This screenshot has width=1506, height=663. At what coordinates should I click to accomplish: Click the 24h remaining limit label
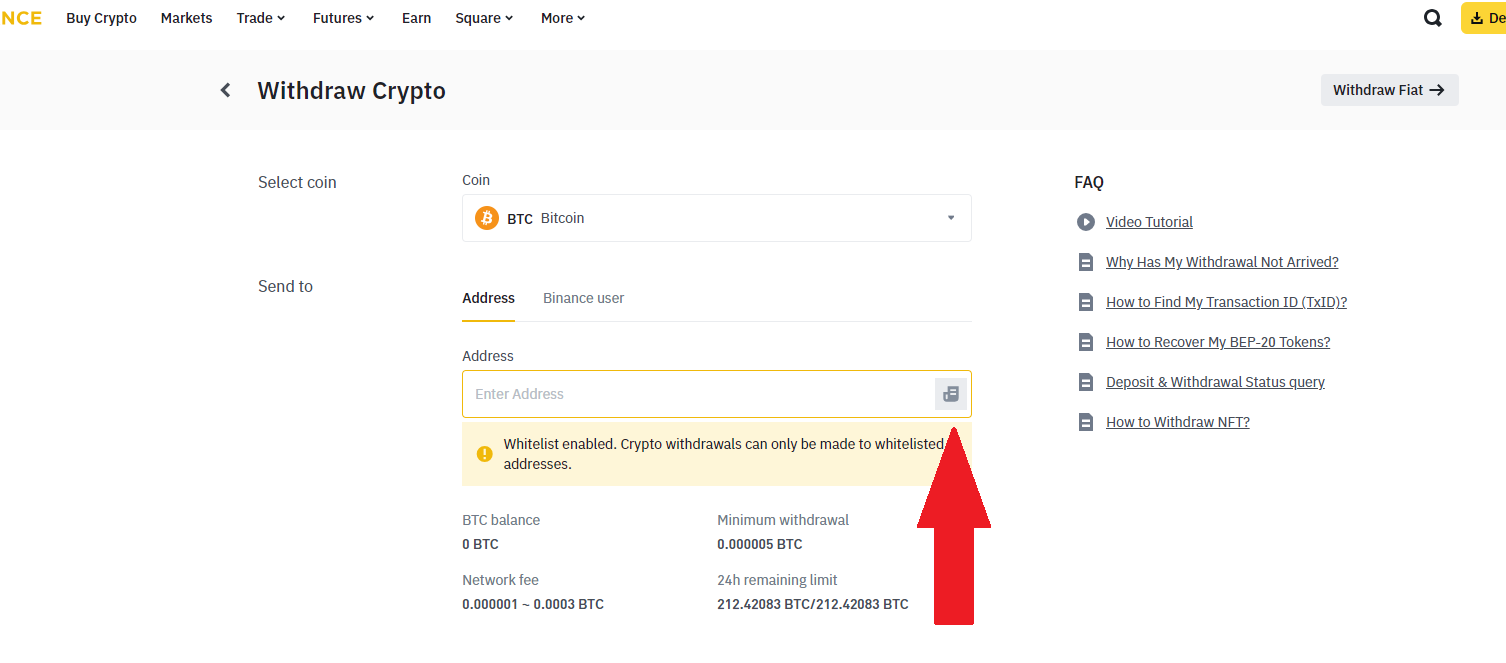coord(777,580)
